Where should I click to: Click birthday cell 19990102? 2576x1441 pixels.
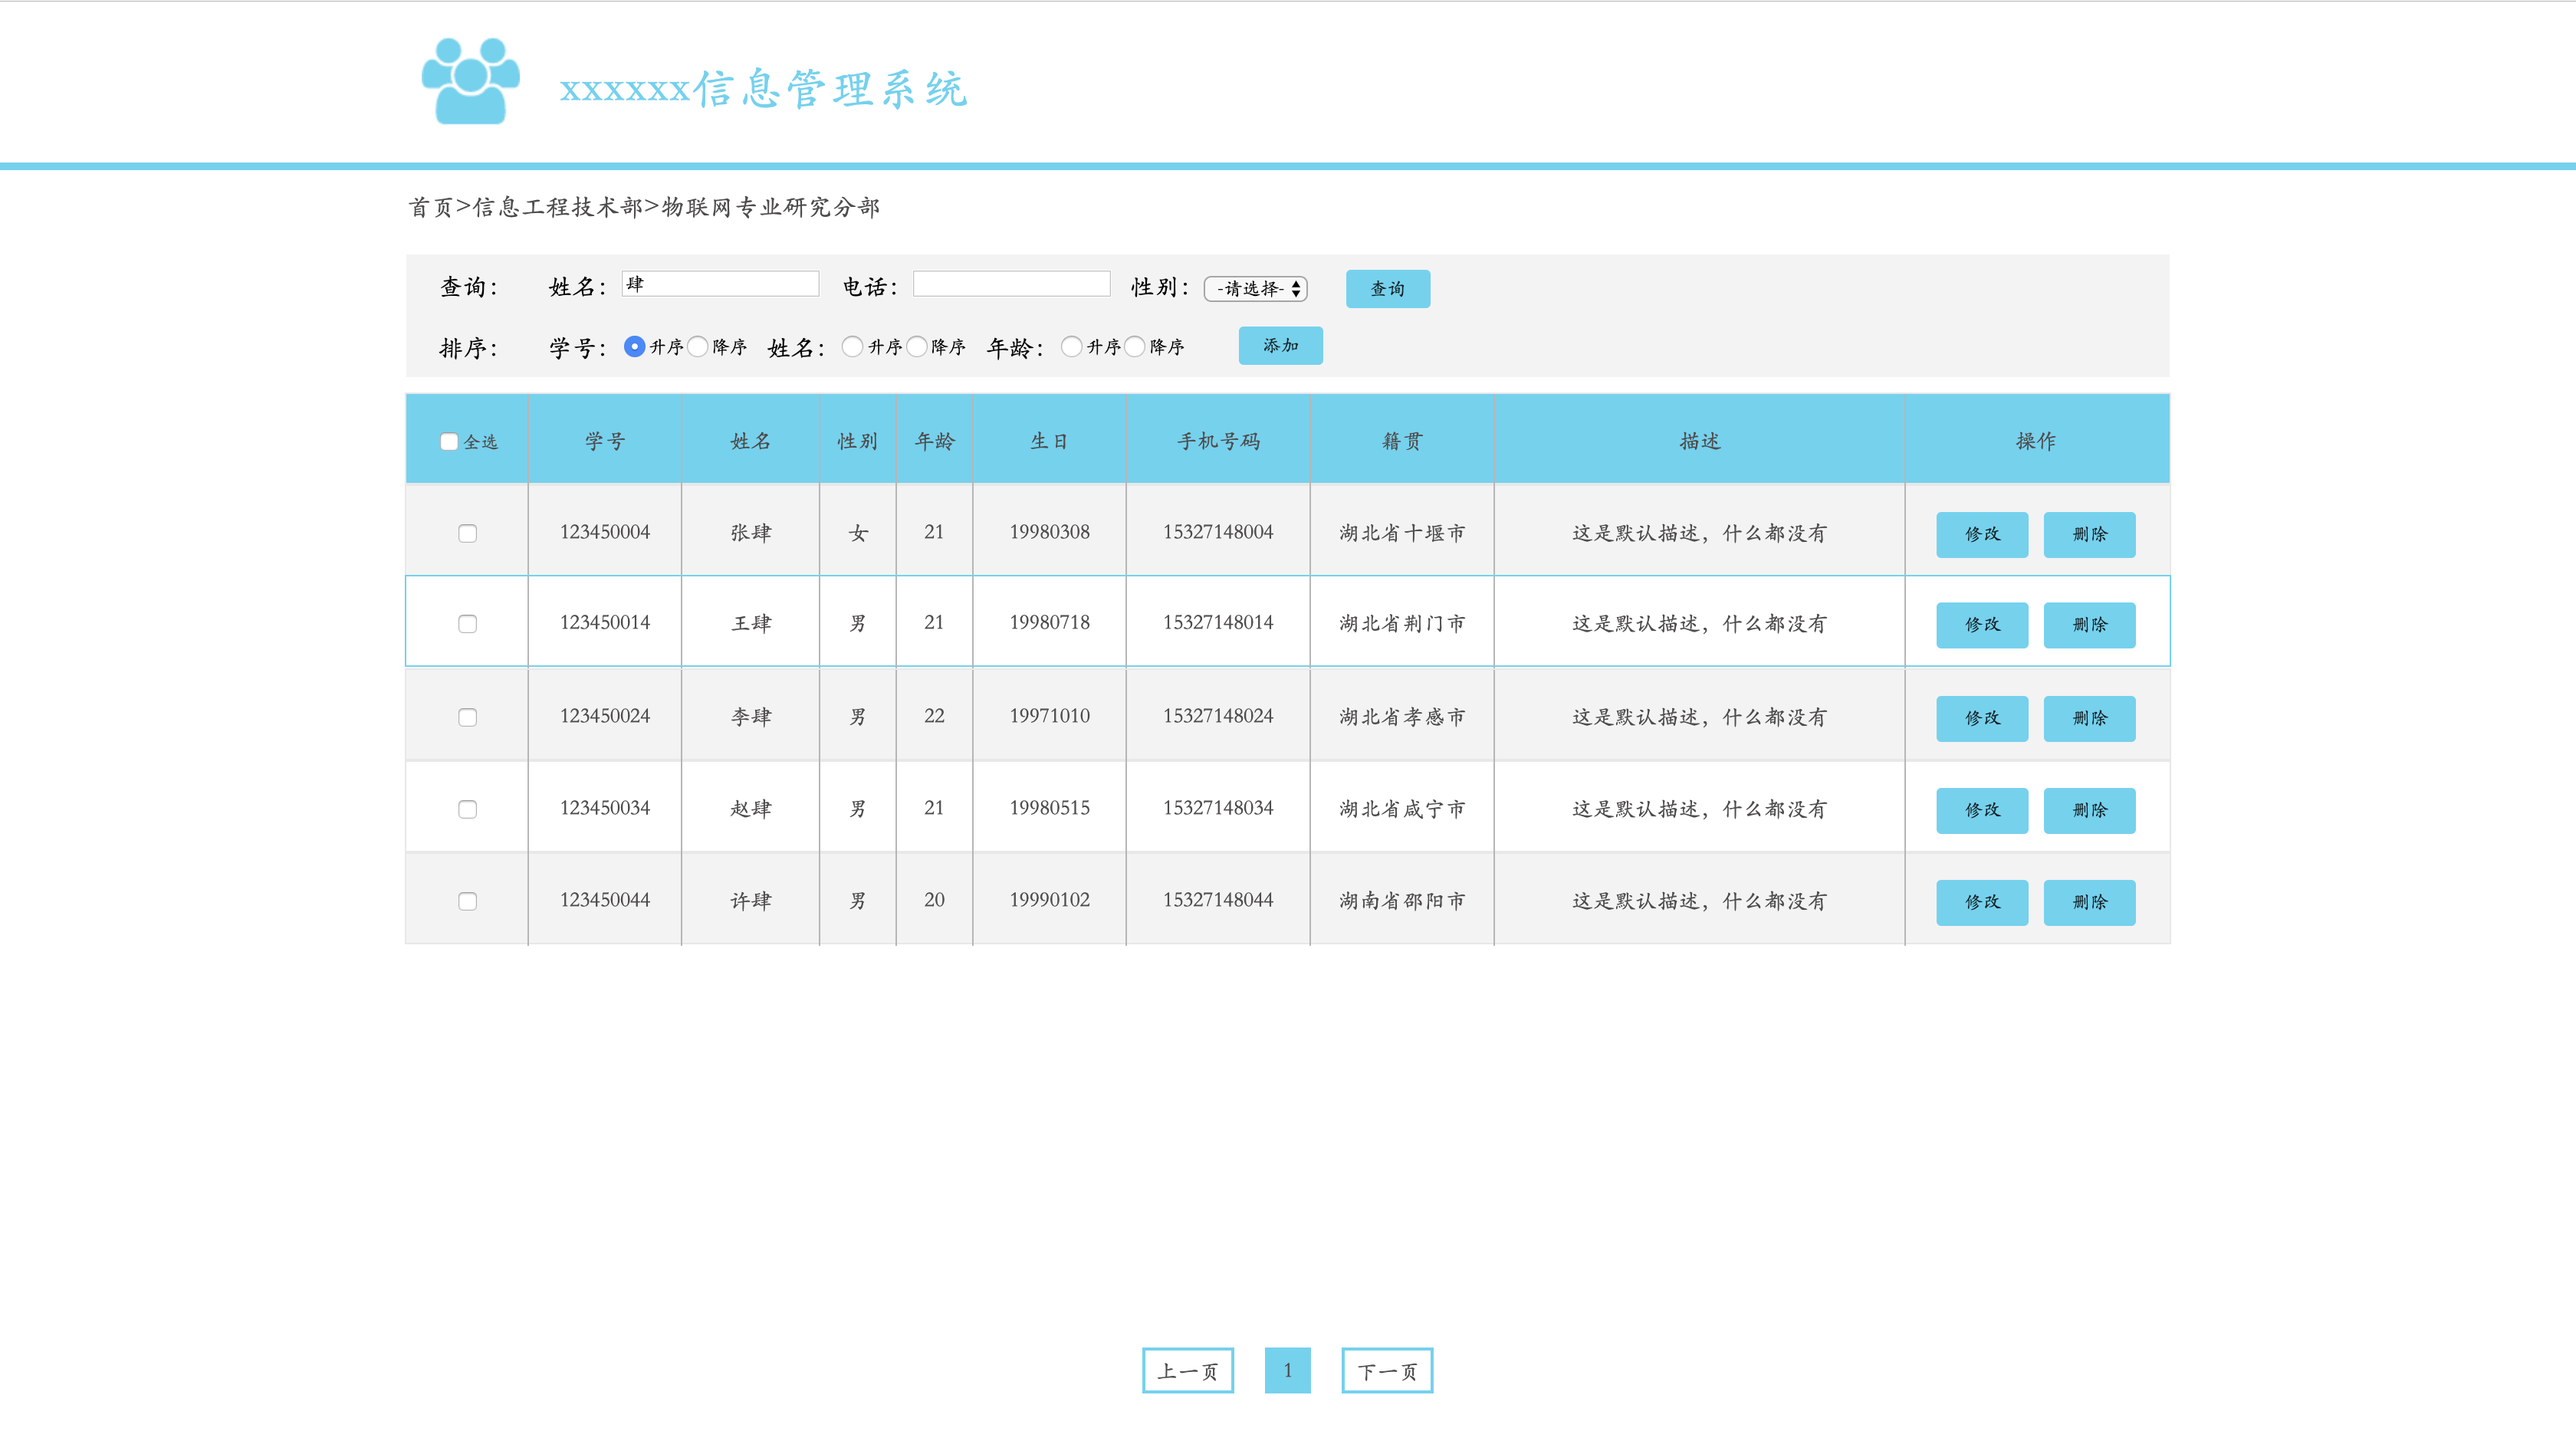pos(1049,900)
